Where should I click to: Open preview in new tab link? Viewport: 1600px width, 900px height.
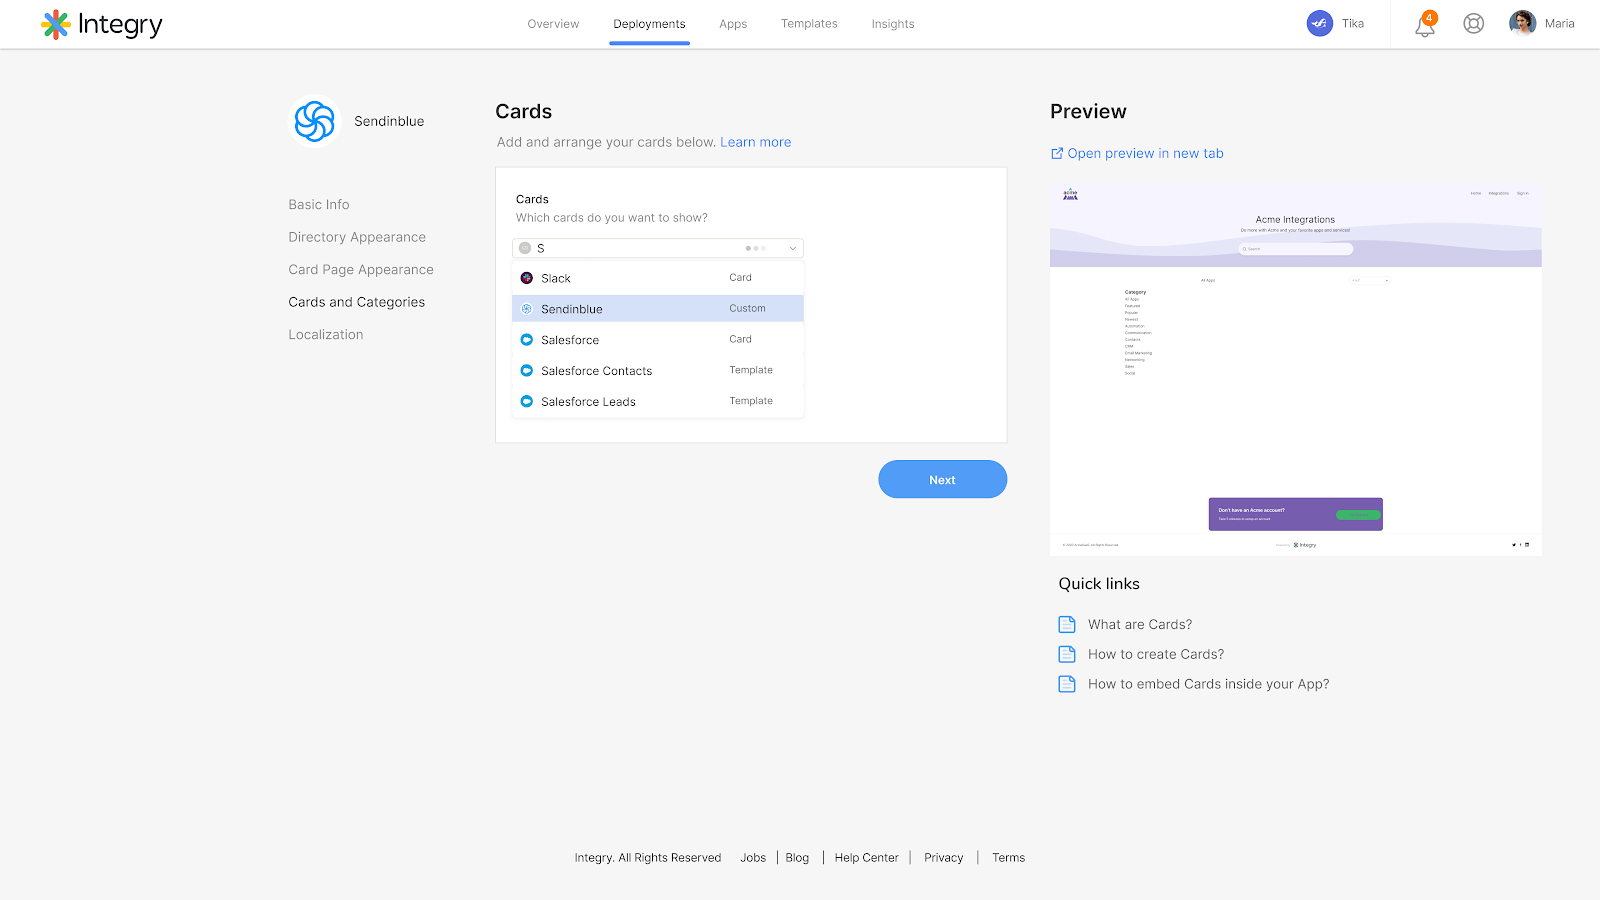1145,153
